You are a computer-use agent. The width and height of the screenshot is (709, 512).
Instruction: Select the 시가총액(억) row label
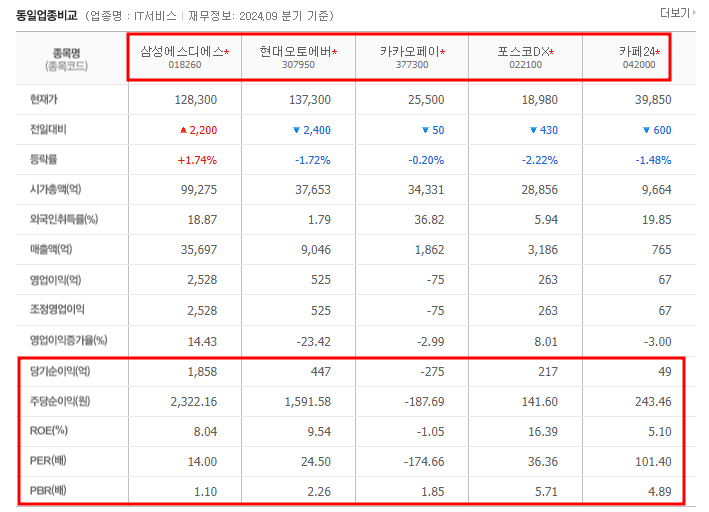[55, 189]
